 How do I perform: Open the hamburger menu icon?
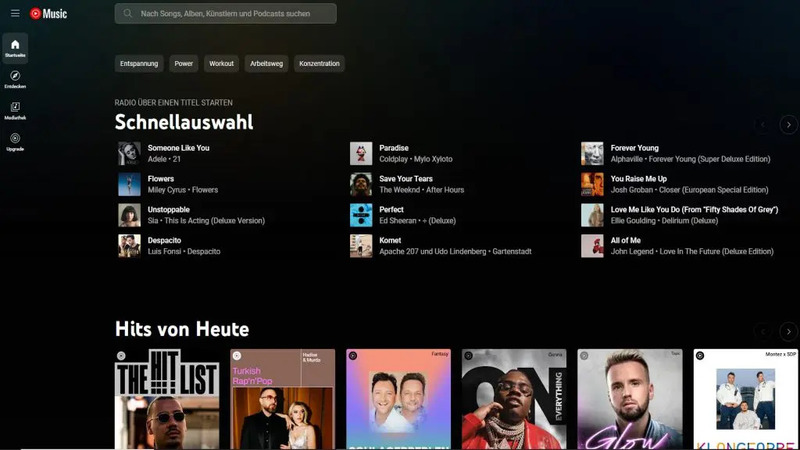[15, 13]
